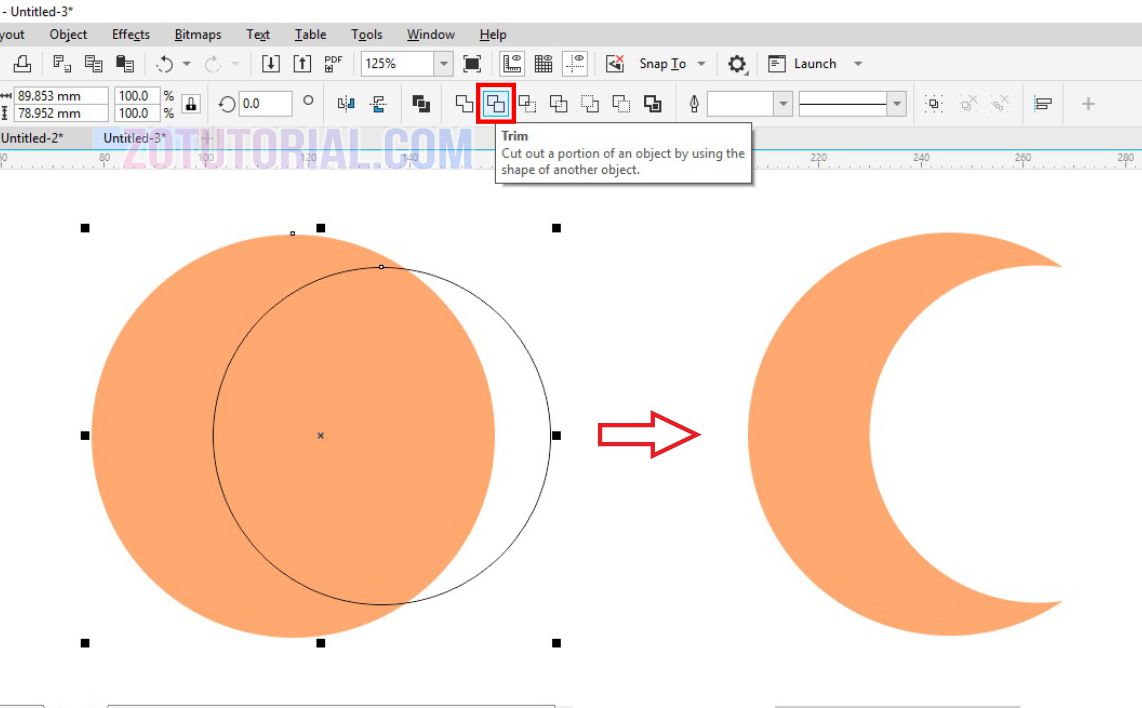Click the Launch application button
The height and width of the screenshot is (708, 1142).
(x=803, y=64)
